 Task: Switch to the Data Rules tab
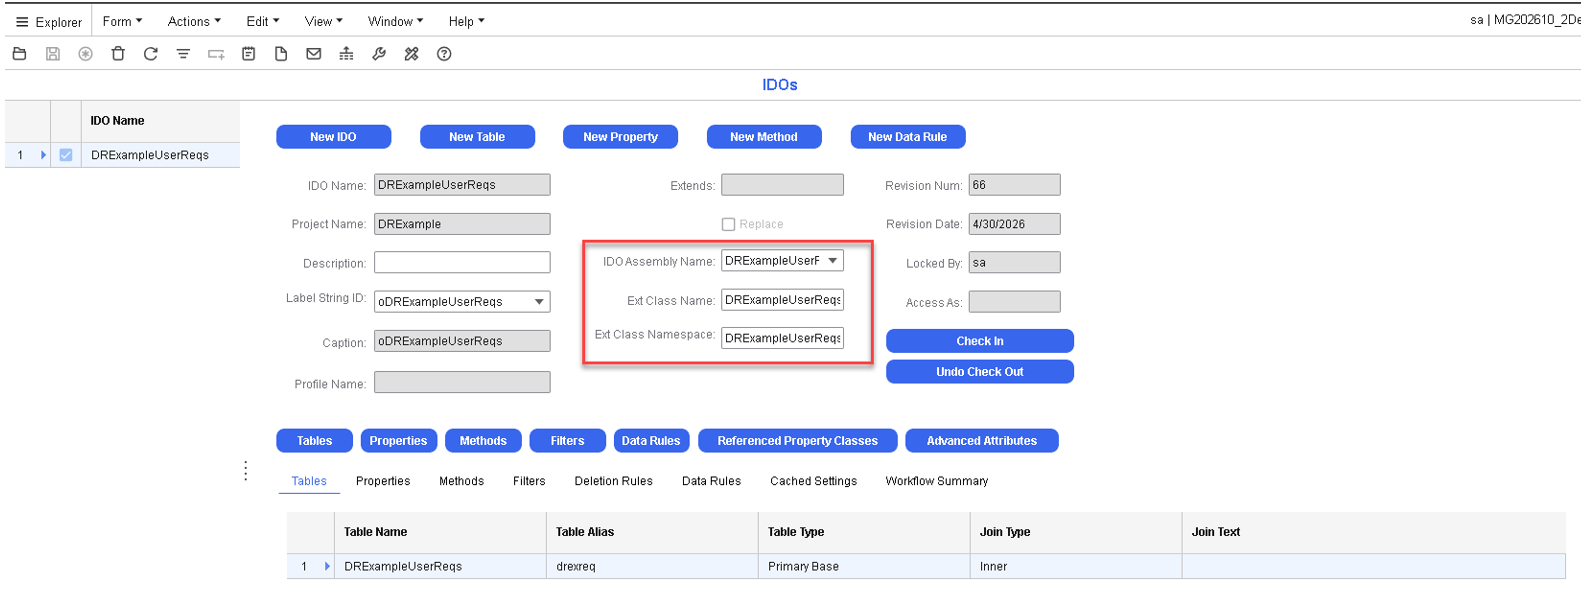pos(711,481)
